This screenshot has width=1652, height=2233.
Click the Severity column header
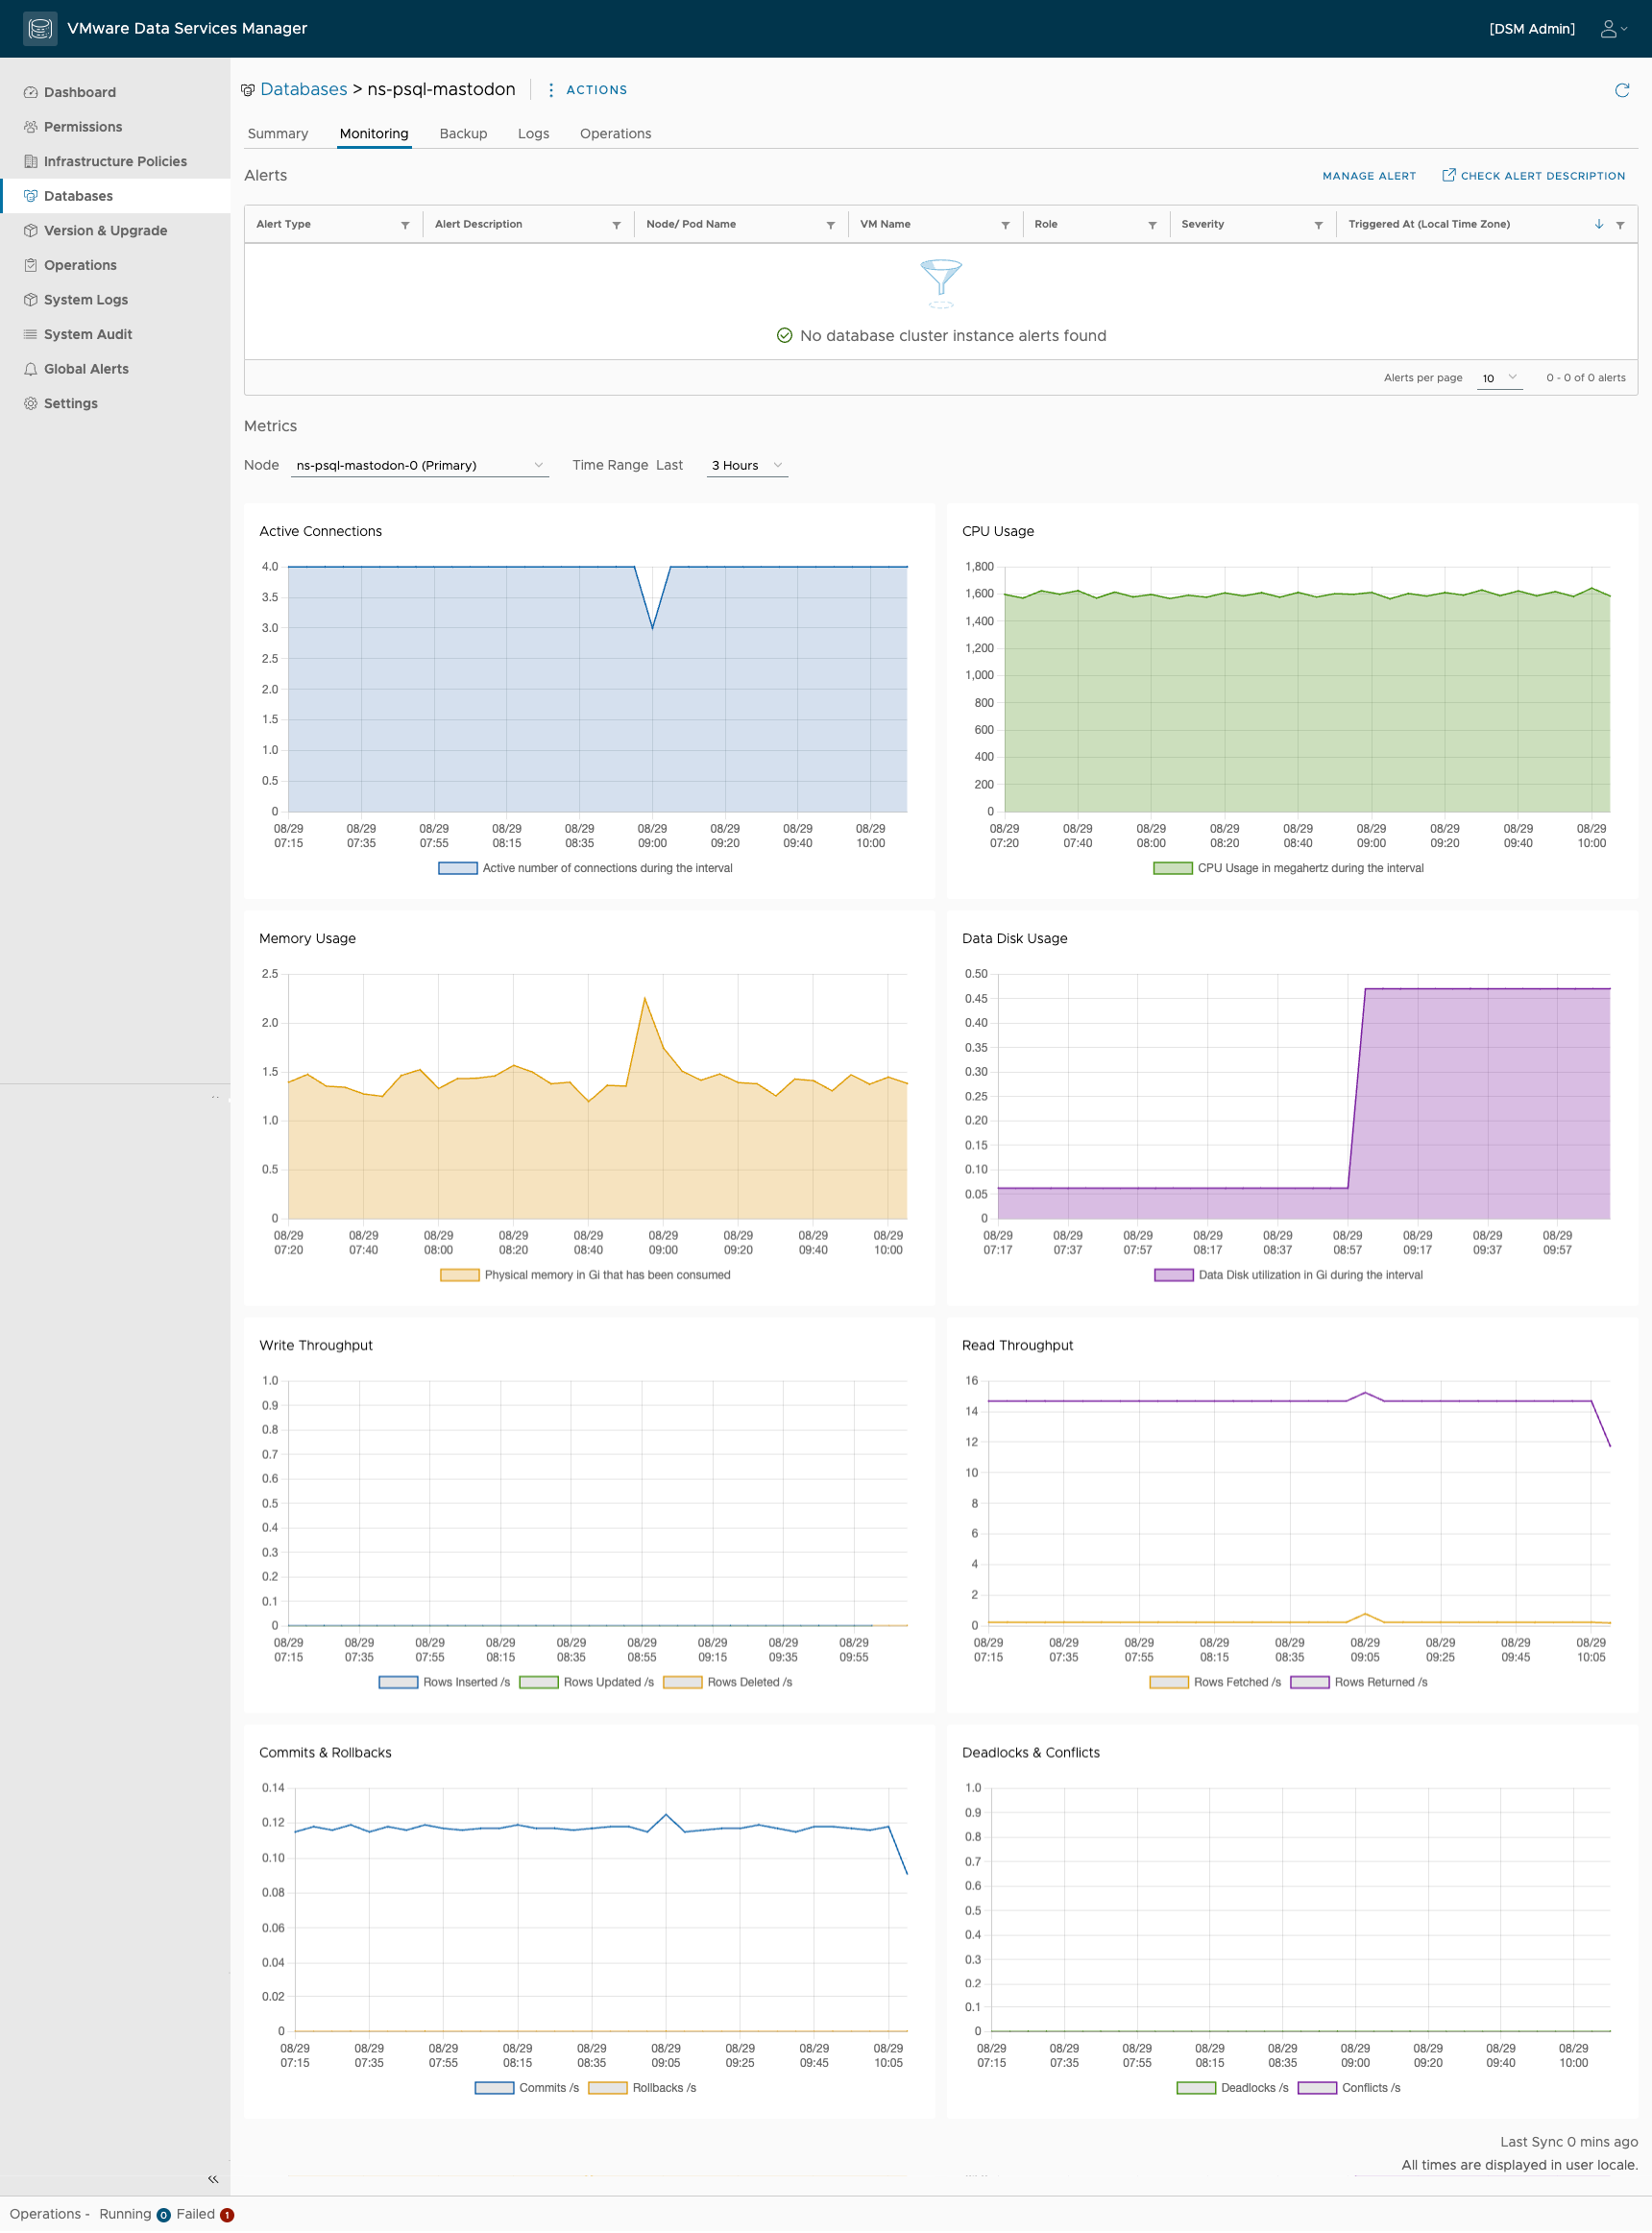point(1202,224)
